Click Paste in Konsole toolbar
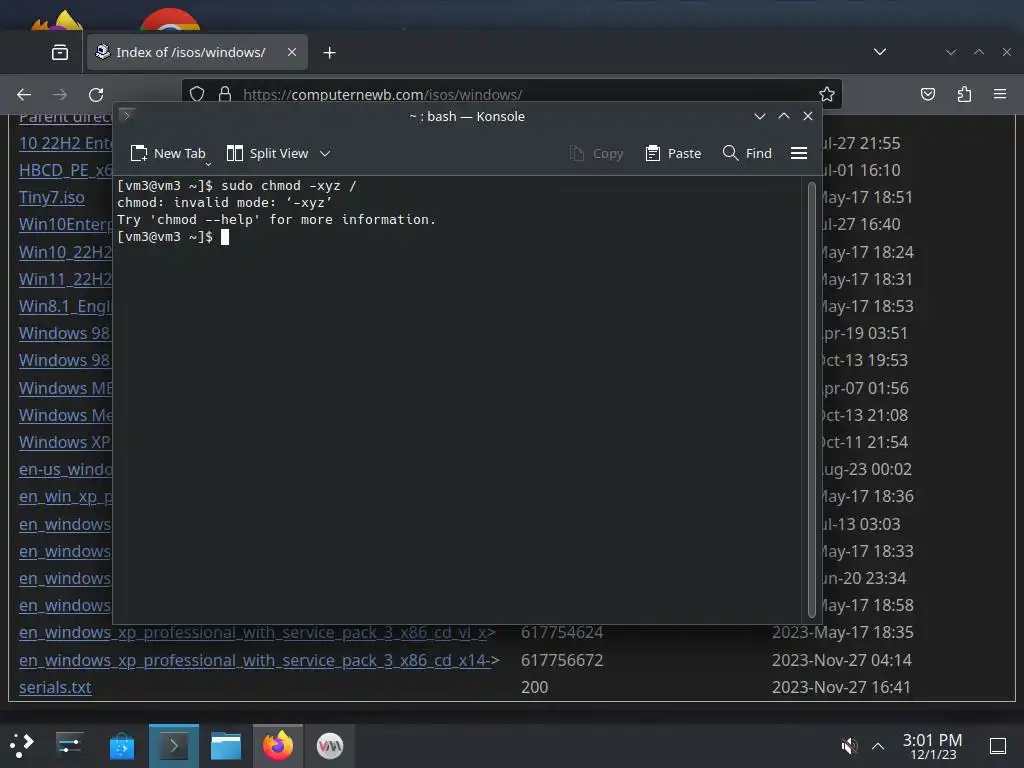 click(673, 153)
